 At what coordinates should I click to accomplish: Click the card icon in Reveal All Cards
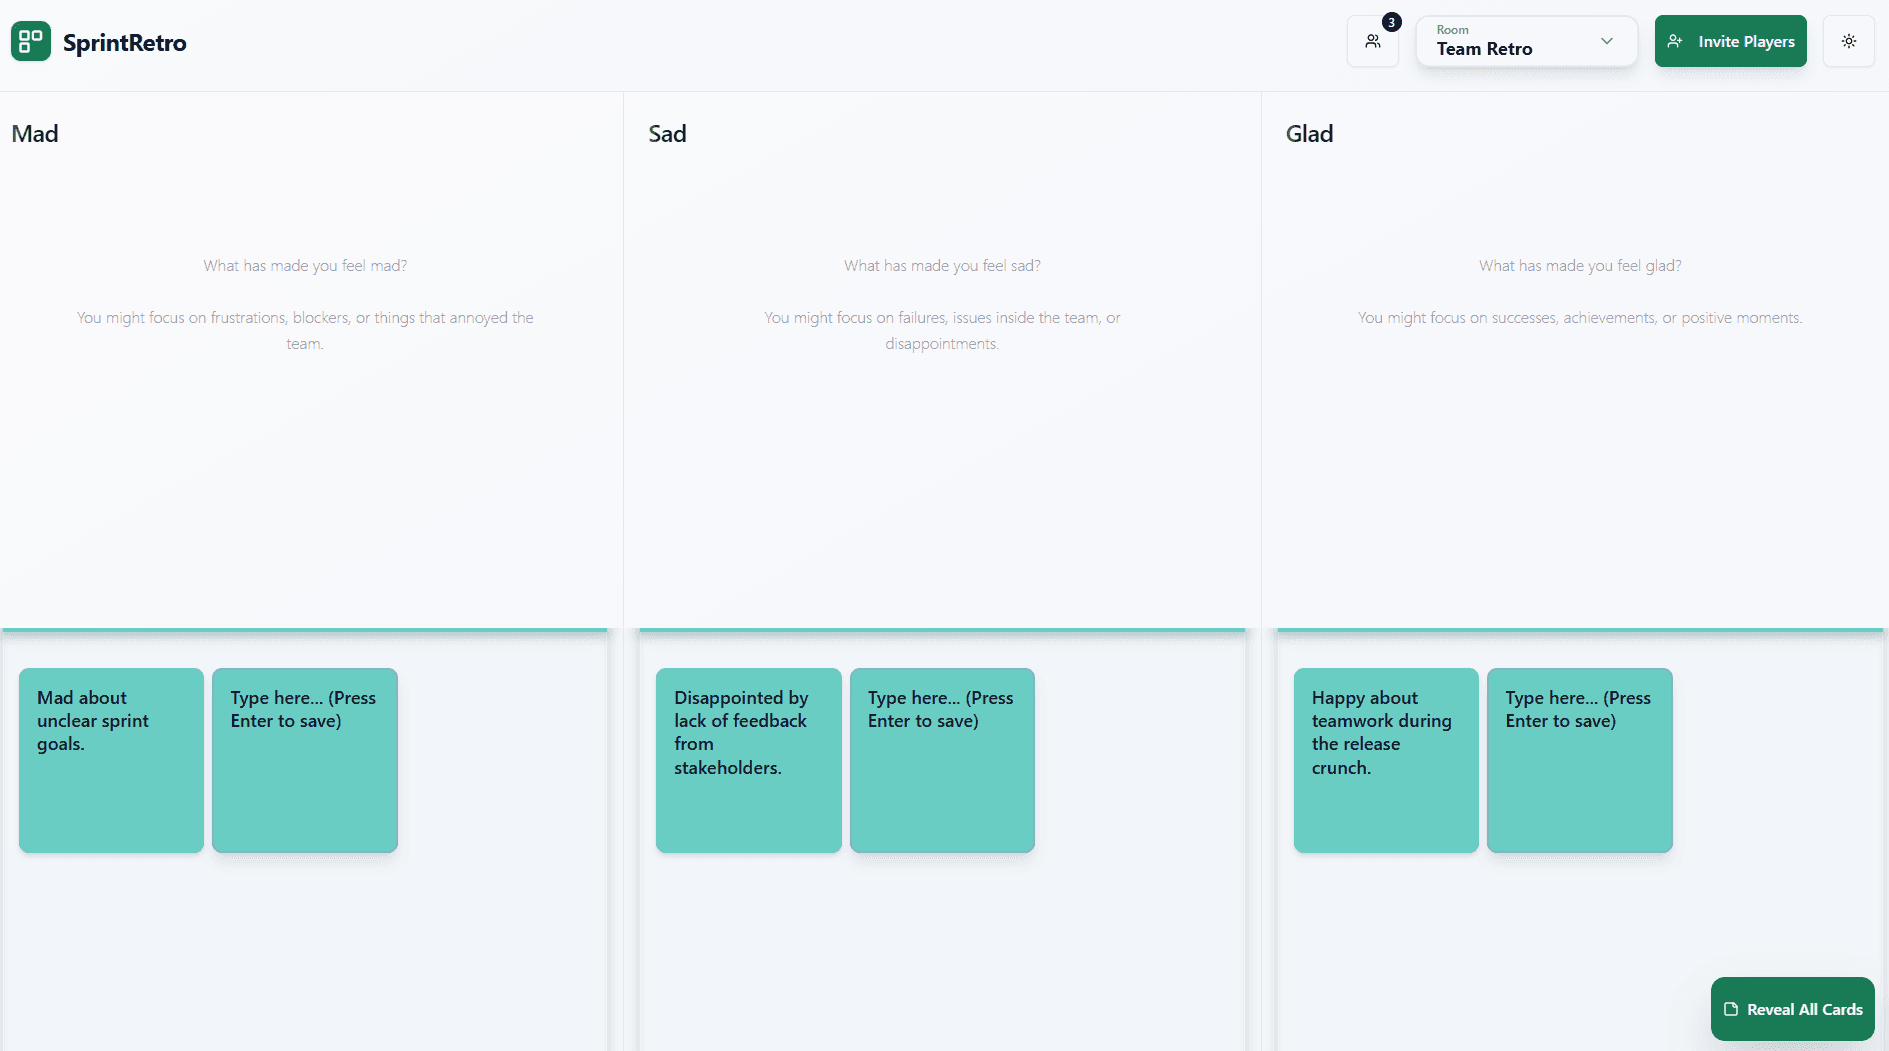click(x=1731, y=1010)
